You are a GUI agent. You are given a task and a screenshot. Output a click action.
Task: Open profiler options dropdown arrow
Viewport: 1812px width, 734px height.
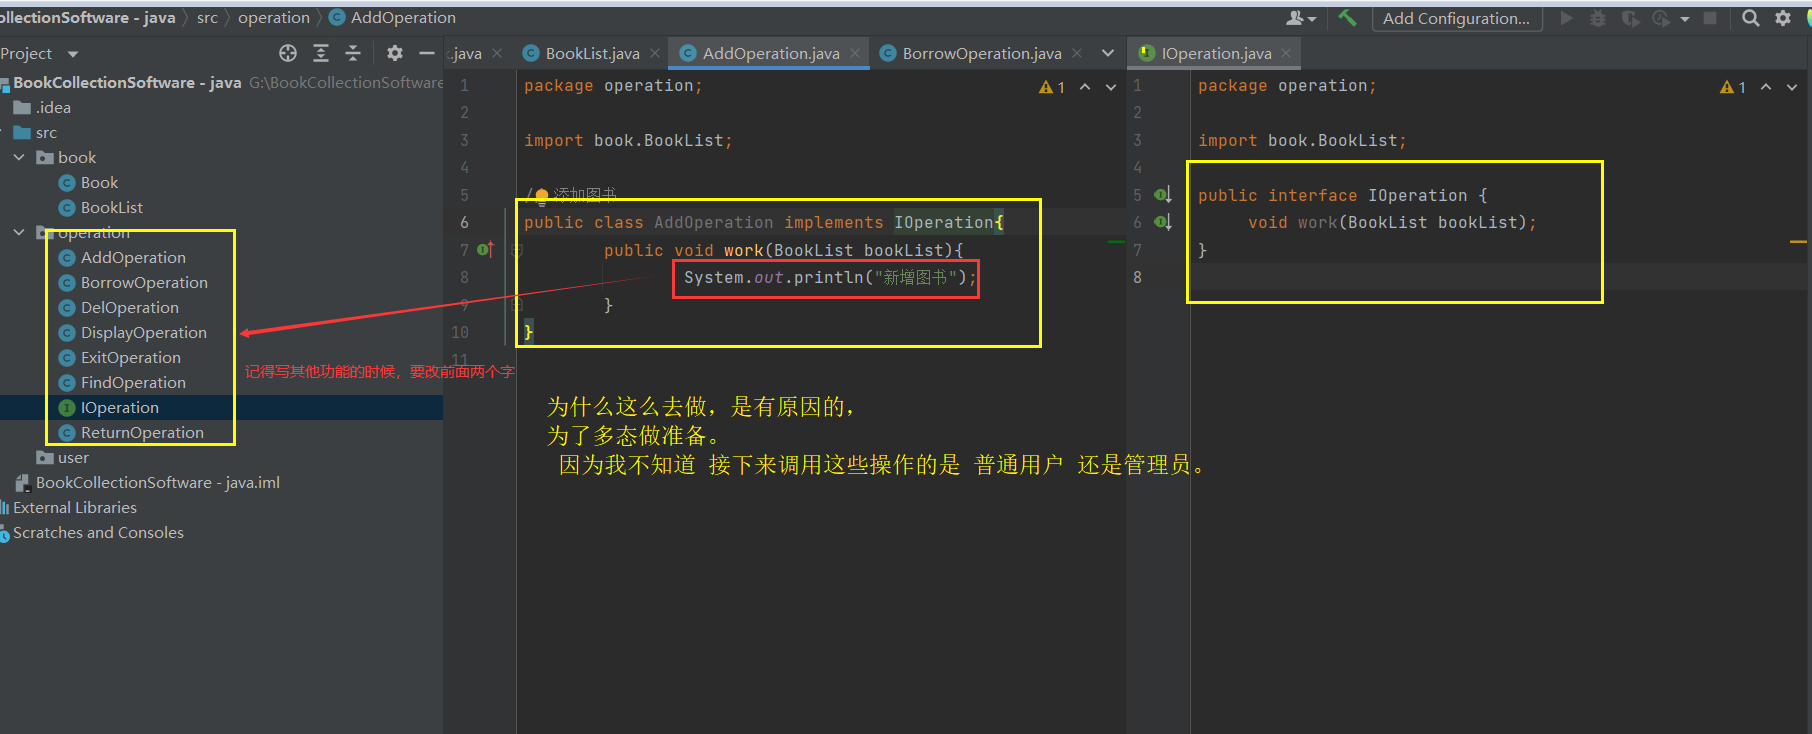1685,18
